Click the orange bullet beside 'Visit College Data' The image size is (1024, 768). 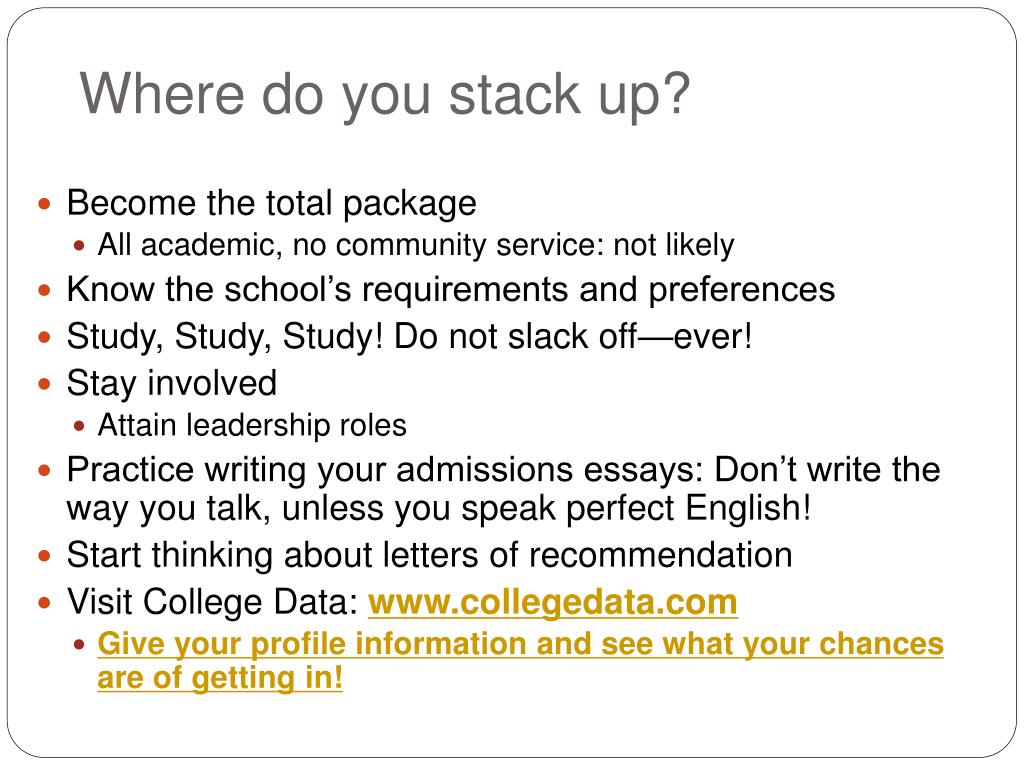click(44, 603)
